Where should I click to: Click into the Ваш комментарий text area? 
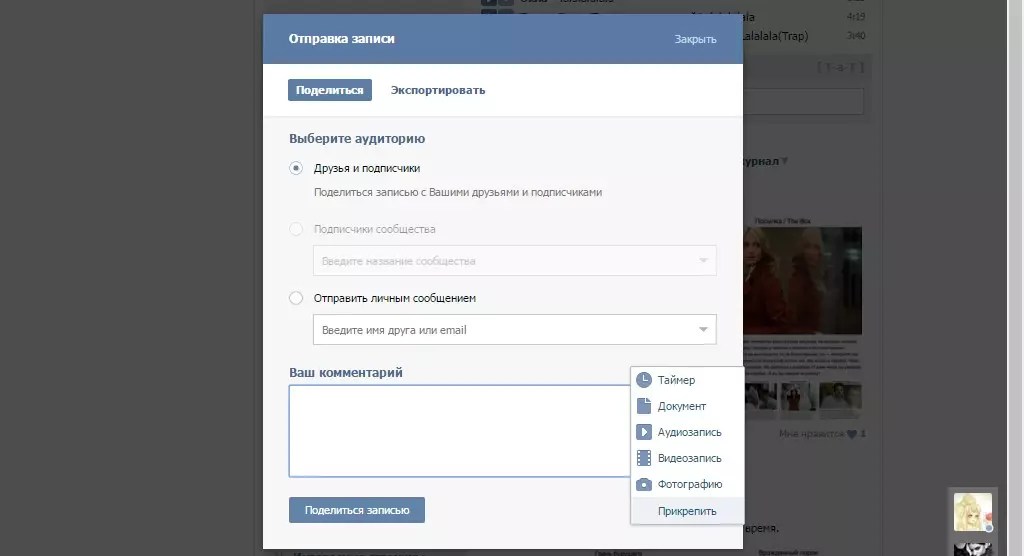460,431
